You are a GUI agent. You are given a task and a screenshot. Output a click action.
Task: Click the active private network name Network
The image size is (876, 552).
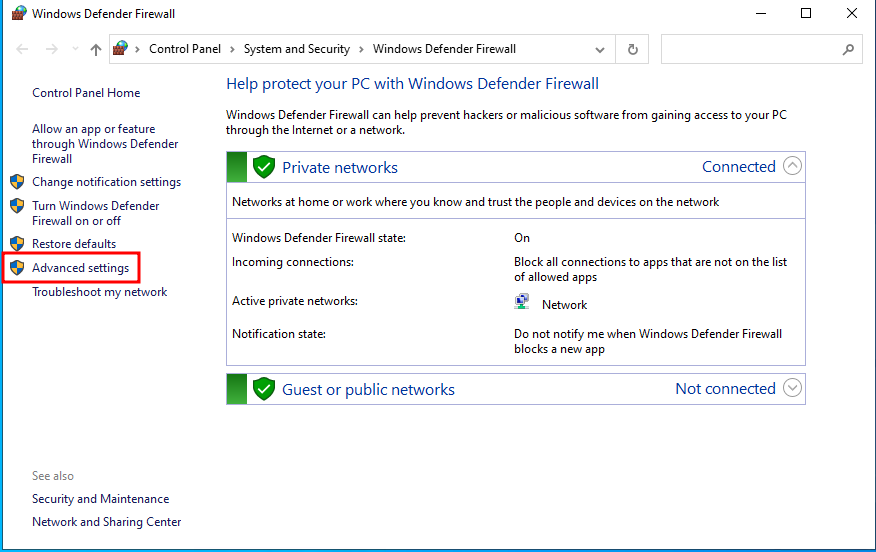click(564, 304)
